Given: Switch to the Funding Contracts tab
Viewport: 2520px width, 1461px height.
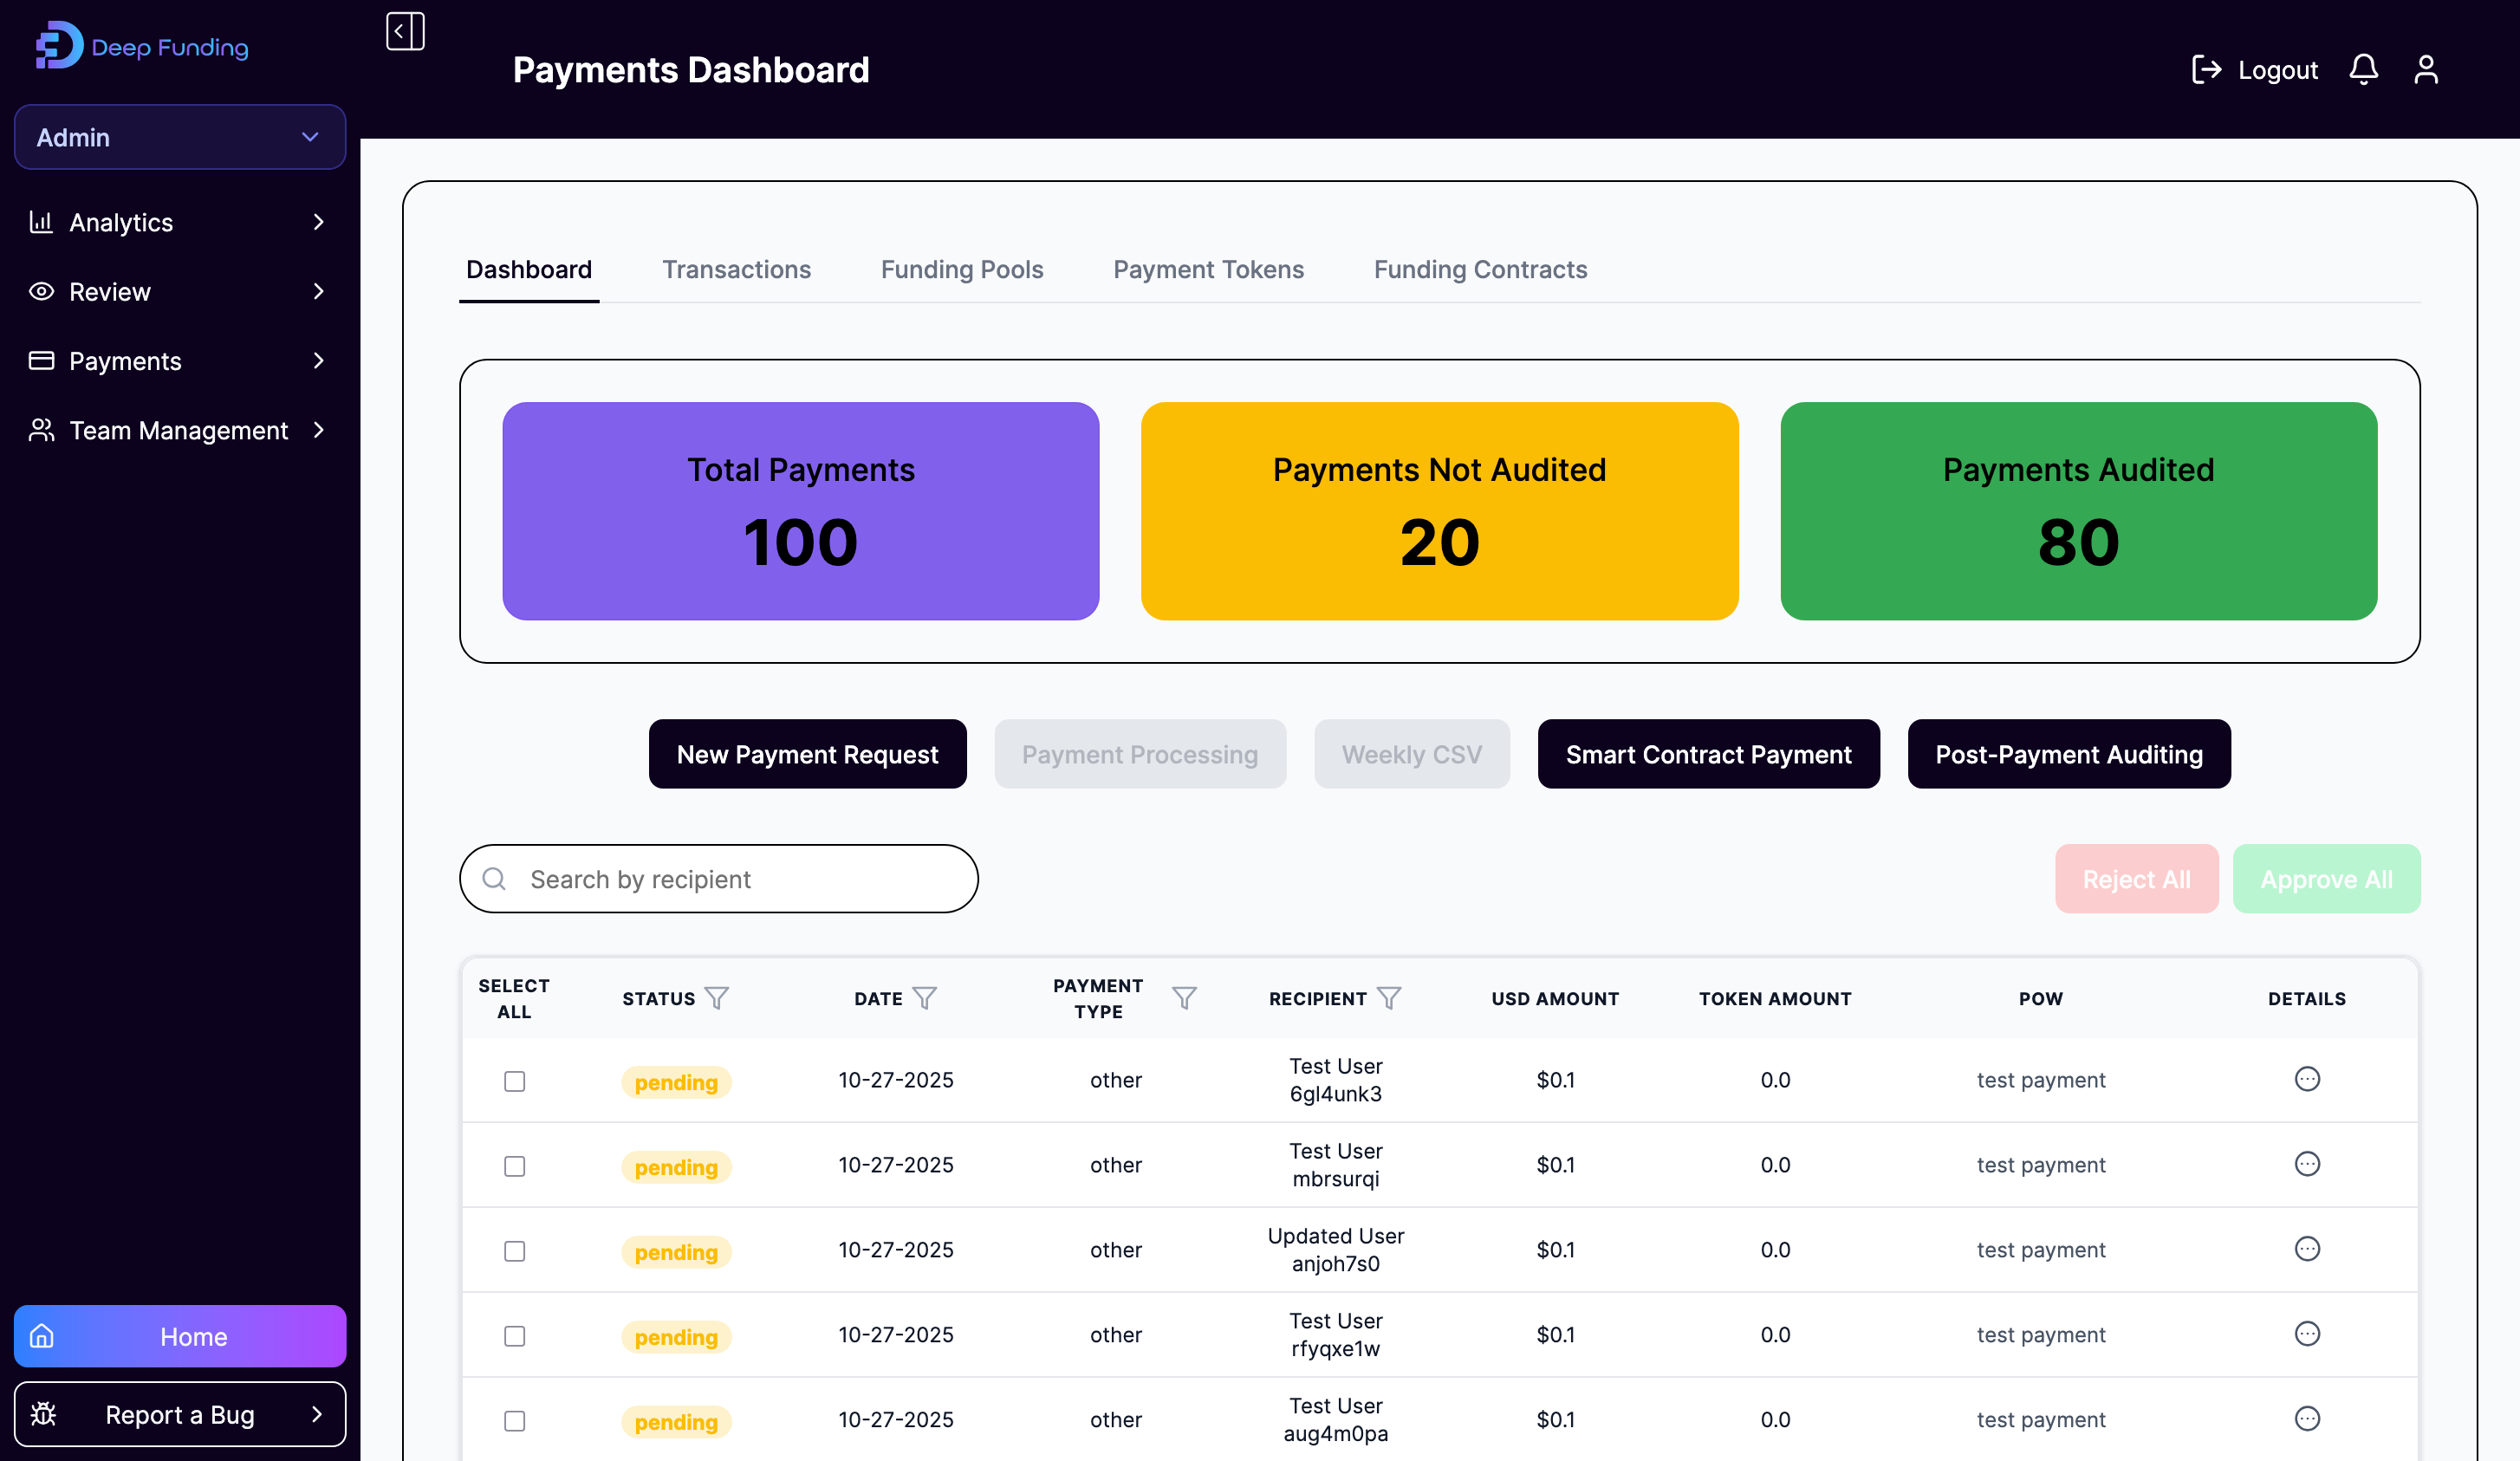Looking at the screenshot, I should coord(1480,269).
